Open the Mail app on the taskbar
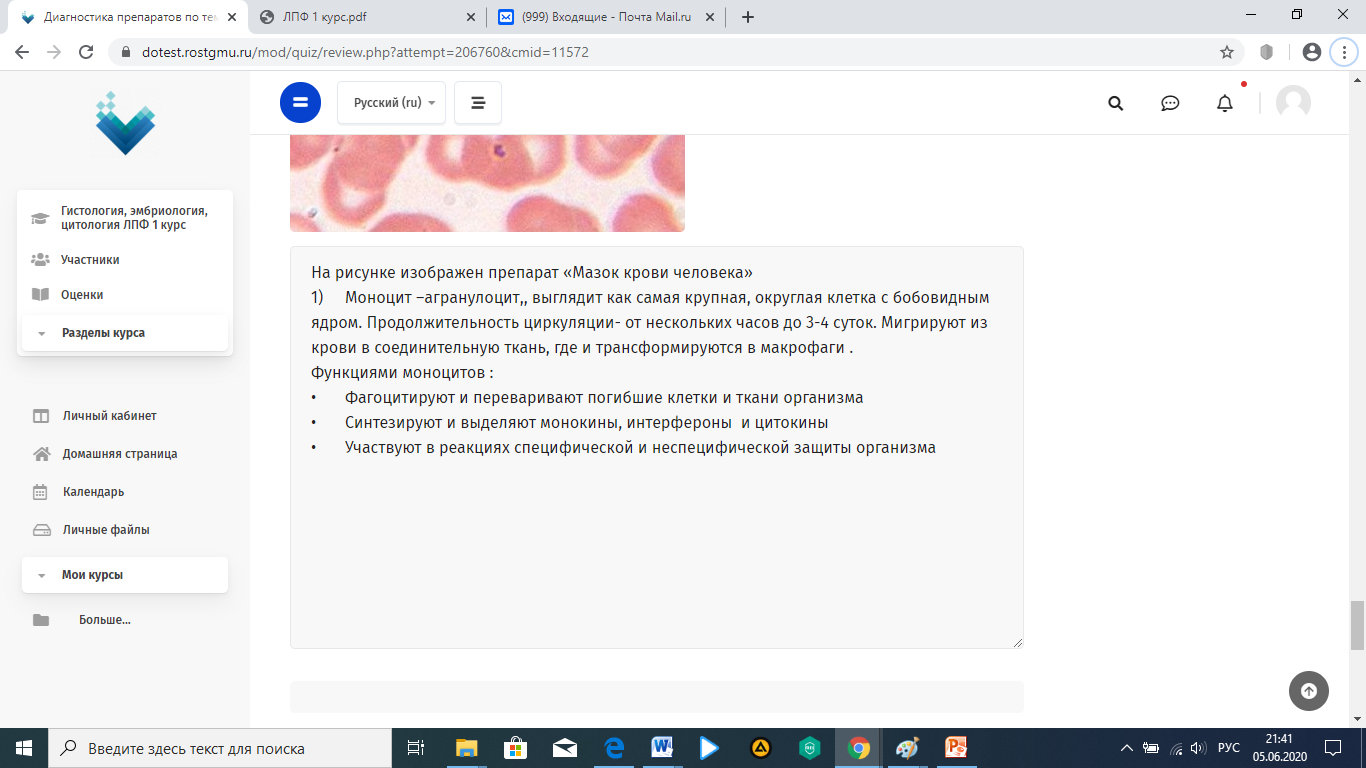1366x768 pixels. point(564,748)
